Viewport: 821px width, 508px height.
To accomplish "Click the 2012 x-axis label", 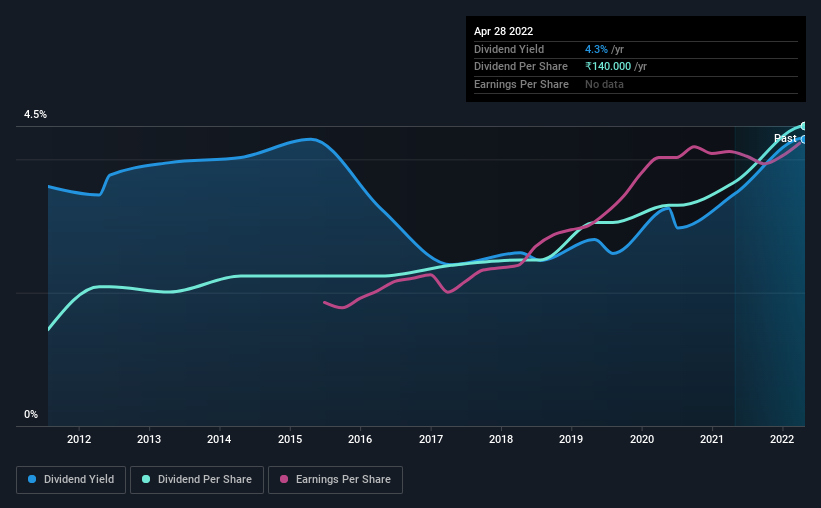I will tap(79, 439).
